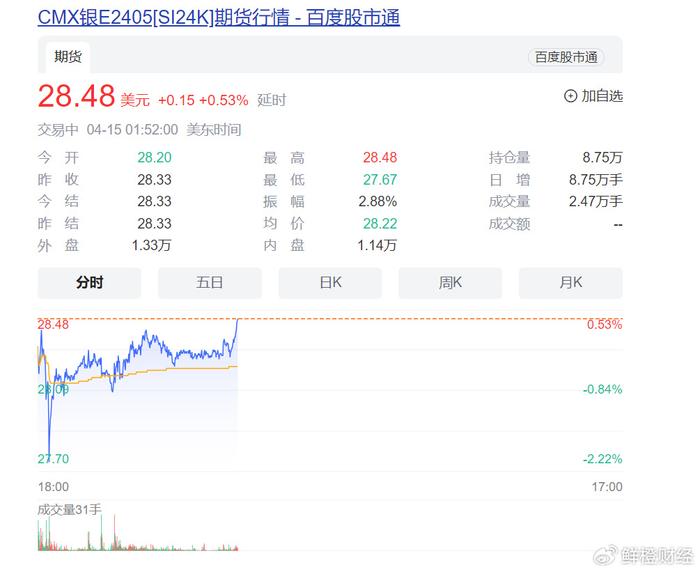This screenshot has width=700, height=572.
Task: Click the 日增 value 8.75万手
Action: point(596,180)
